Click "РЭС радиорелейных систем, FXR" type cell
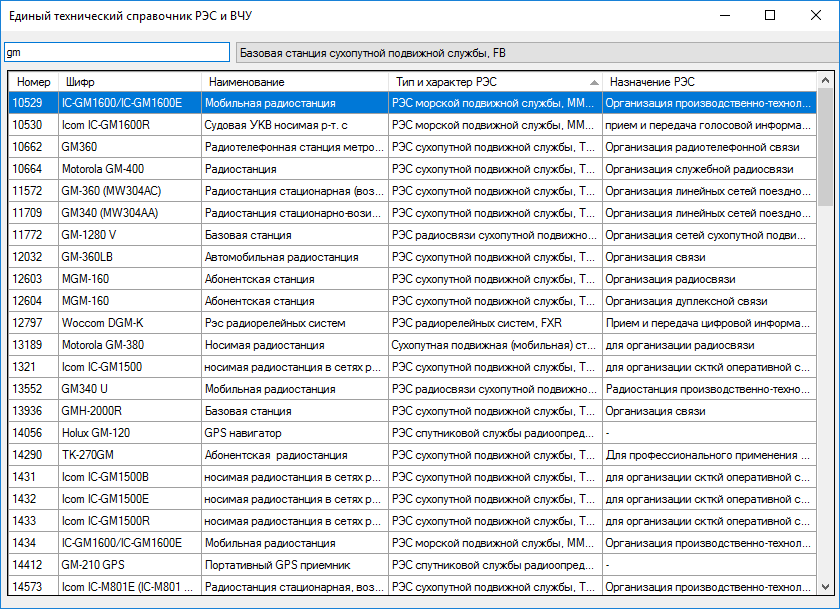Screen dimensions: 840x609 tap(496, 322)
